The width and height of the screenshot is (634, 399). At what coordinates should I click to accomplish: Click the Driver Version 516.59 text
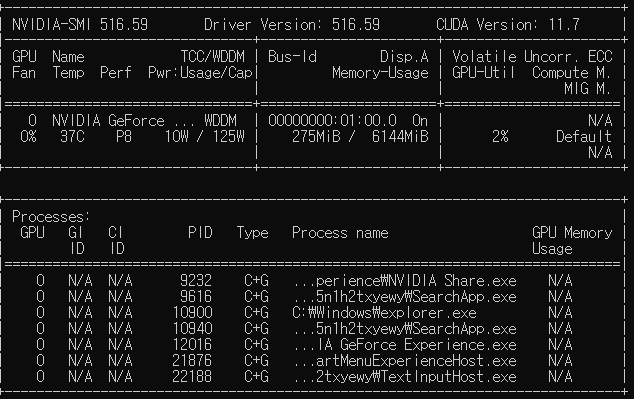(x=292, y=25)
